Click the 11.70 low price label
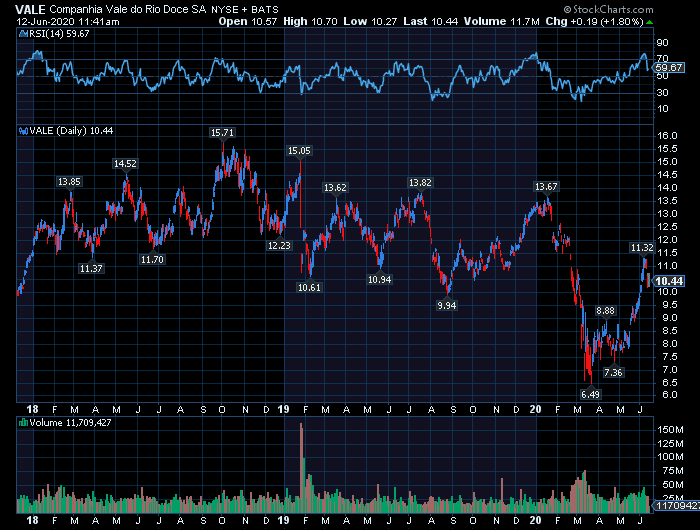This screenshot has height=530, width=700. coord(152,259)
